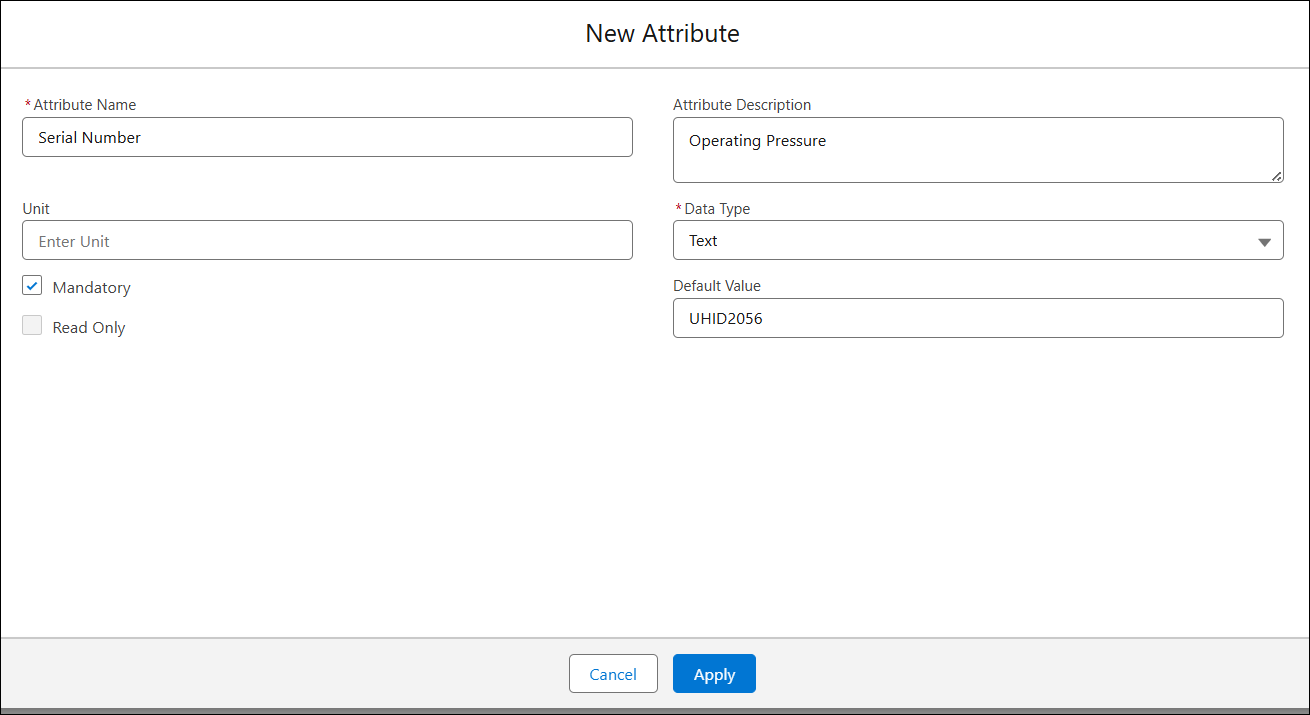Click the description resize handle
Viewport: 1310px width, 715px height.
1277,176
